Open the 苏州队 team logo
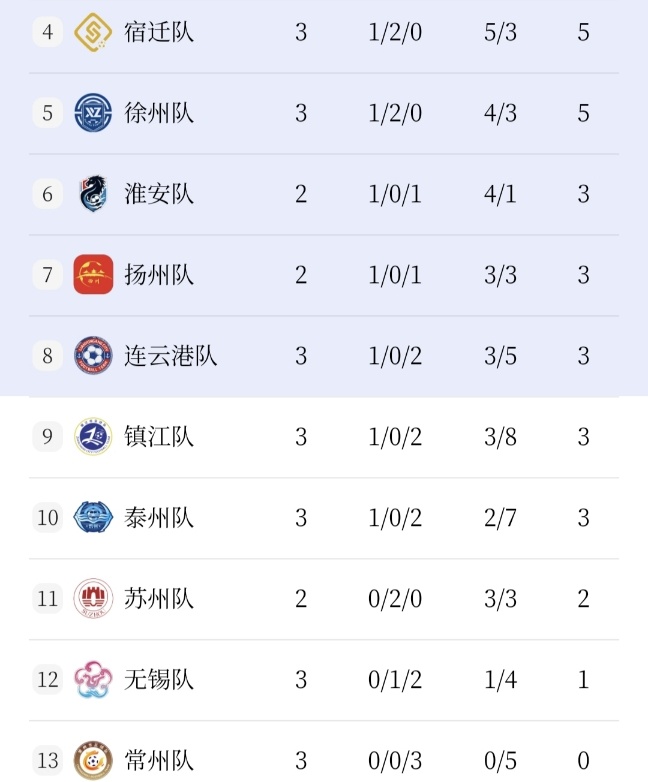The image size is (648, 782). pos(93,599)
